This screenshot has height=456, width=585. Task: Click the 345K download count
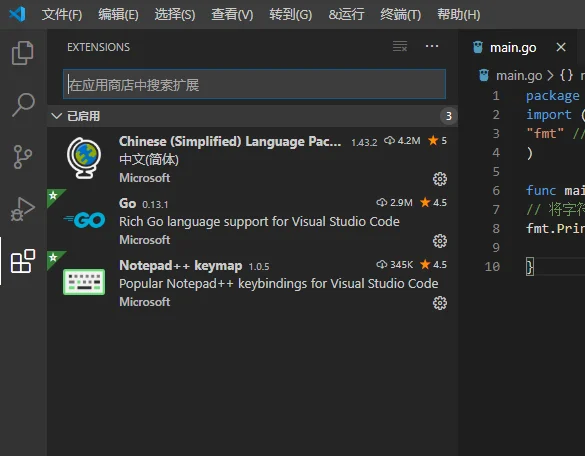(394, 265)
